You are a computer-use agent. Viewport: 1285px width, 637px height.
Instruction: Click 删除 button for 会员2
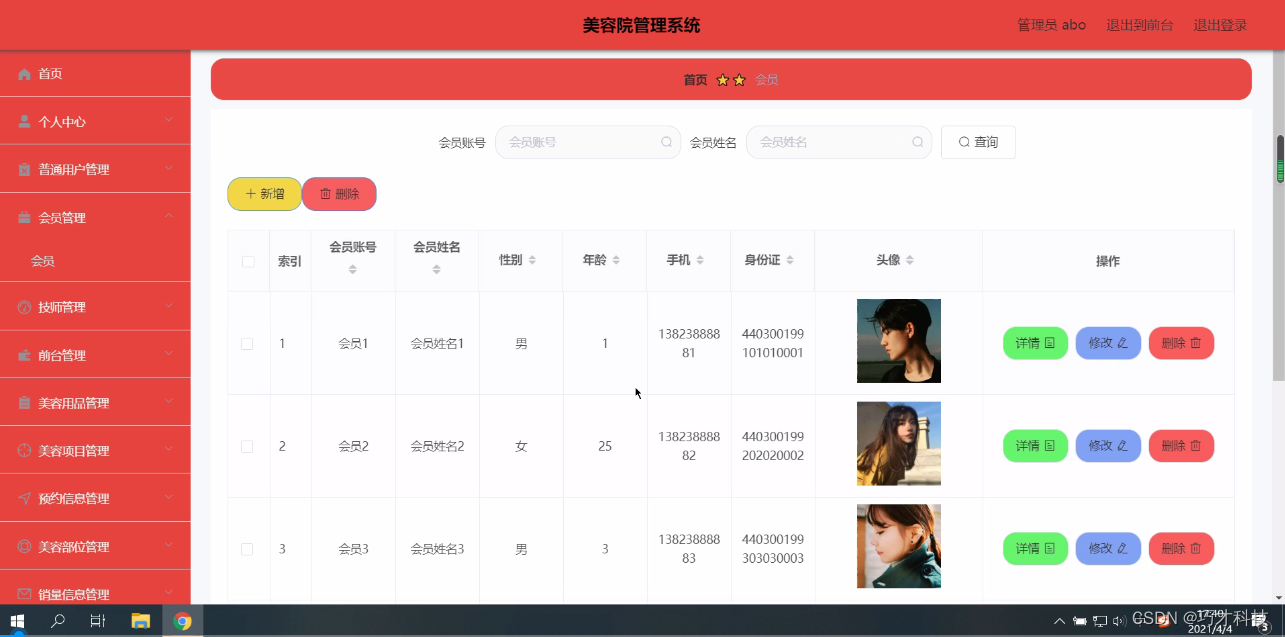pos(1181,446)
